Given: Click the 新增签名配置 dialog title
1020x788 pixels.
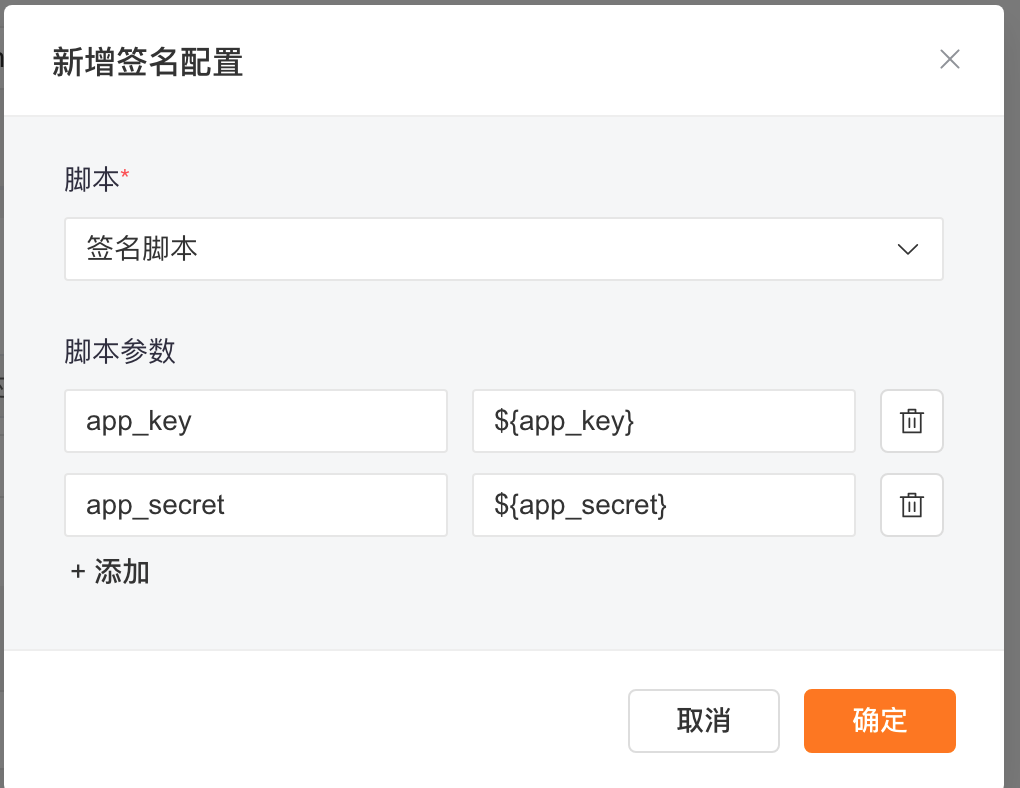Looking at the screenshot, I should 148,62.
